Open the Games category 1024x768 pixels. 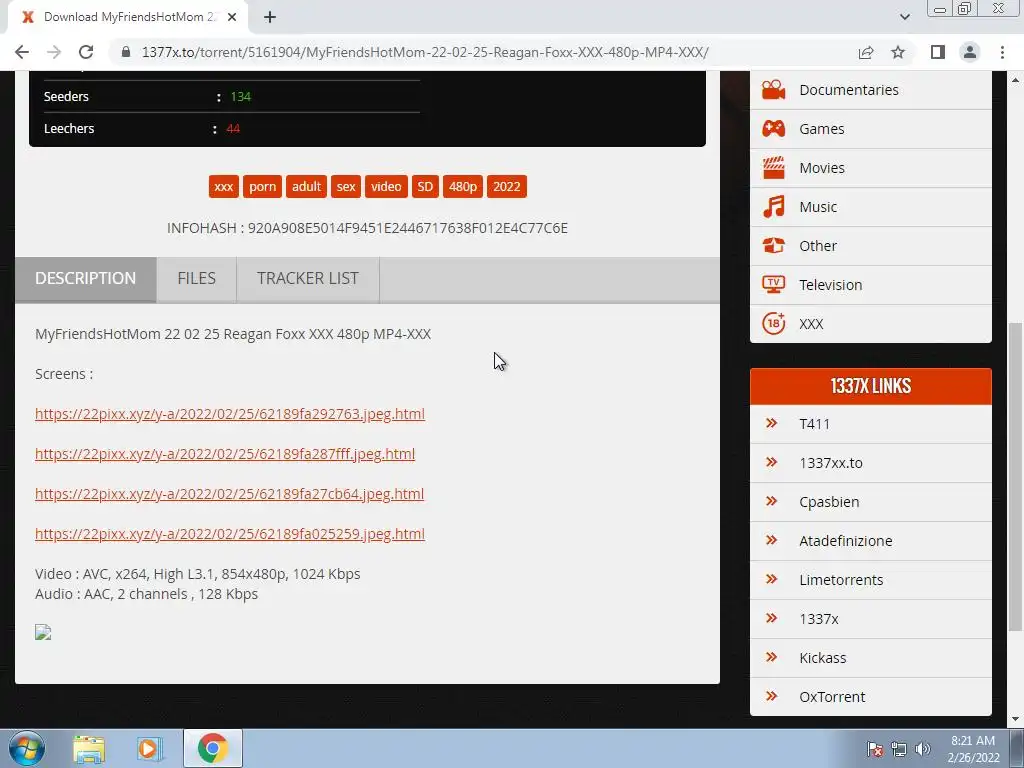(x=822, y=129)
